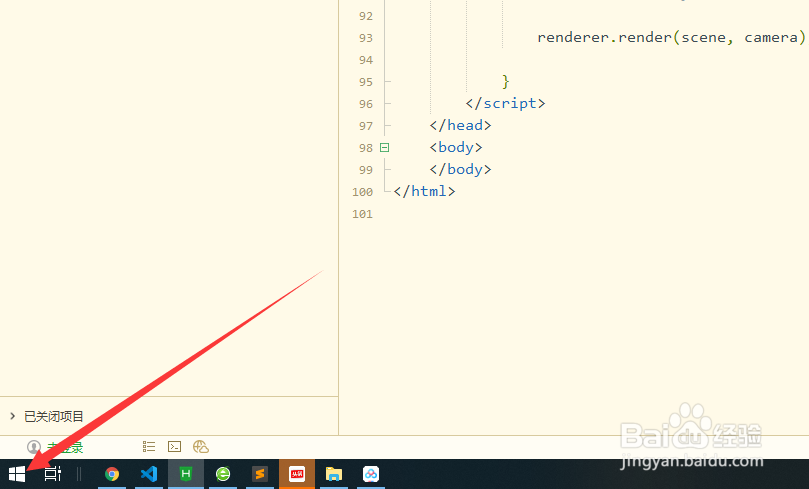Click line number 100 in the gutter
Screen dimensions: 809x489
point(362,192)
